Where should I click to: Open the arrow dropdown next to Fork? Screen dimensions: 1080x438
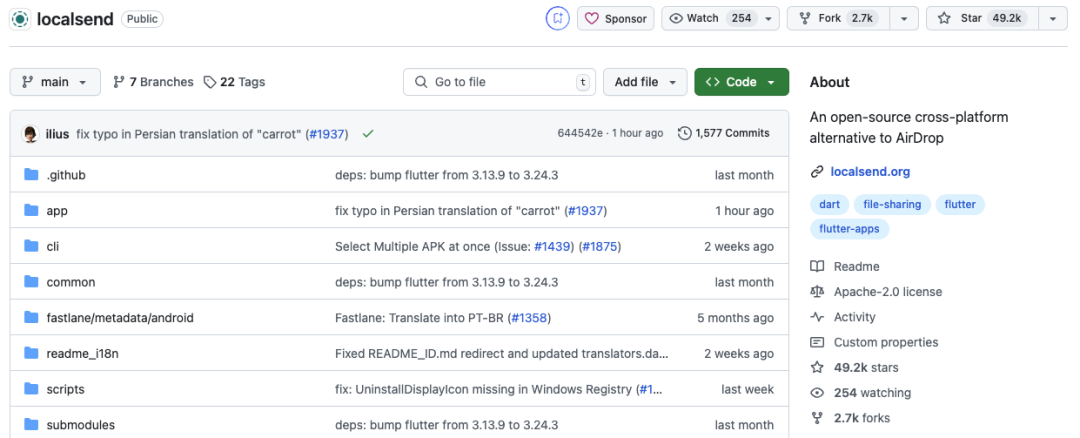click(904, 19)
